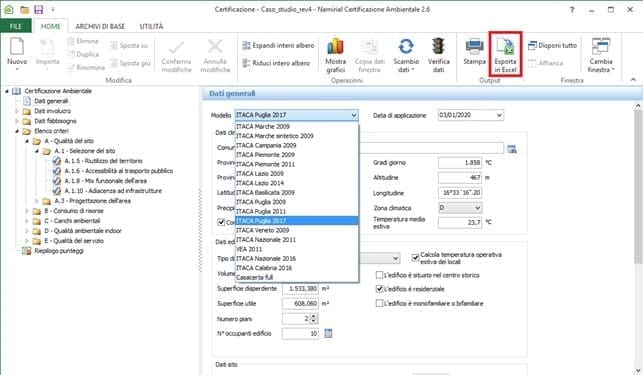Toggle the checkbox below Precipitazioni label

point(221,222)
